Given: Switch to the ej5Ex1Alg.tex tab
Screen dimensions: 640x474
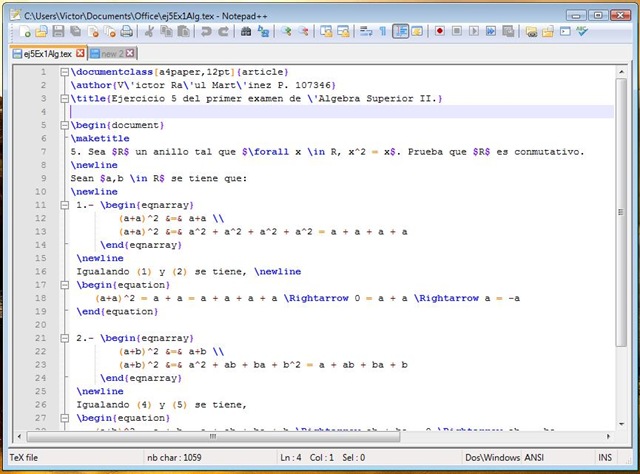Looking at the screenshot, I should 48,53.
